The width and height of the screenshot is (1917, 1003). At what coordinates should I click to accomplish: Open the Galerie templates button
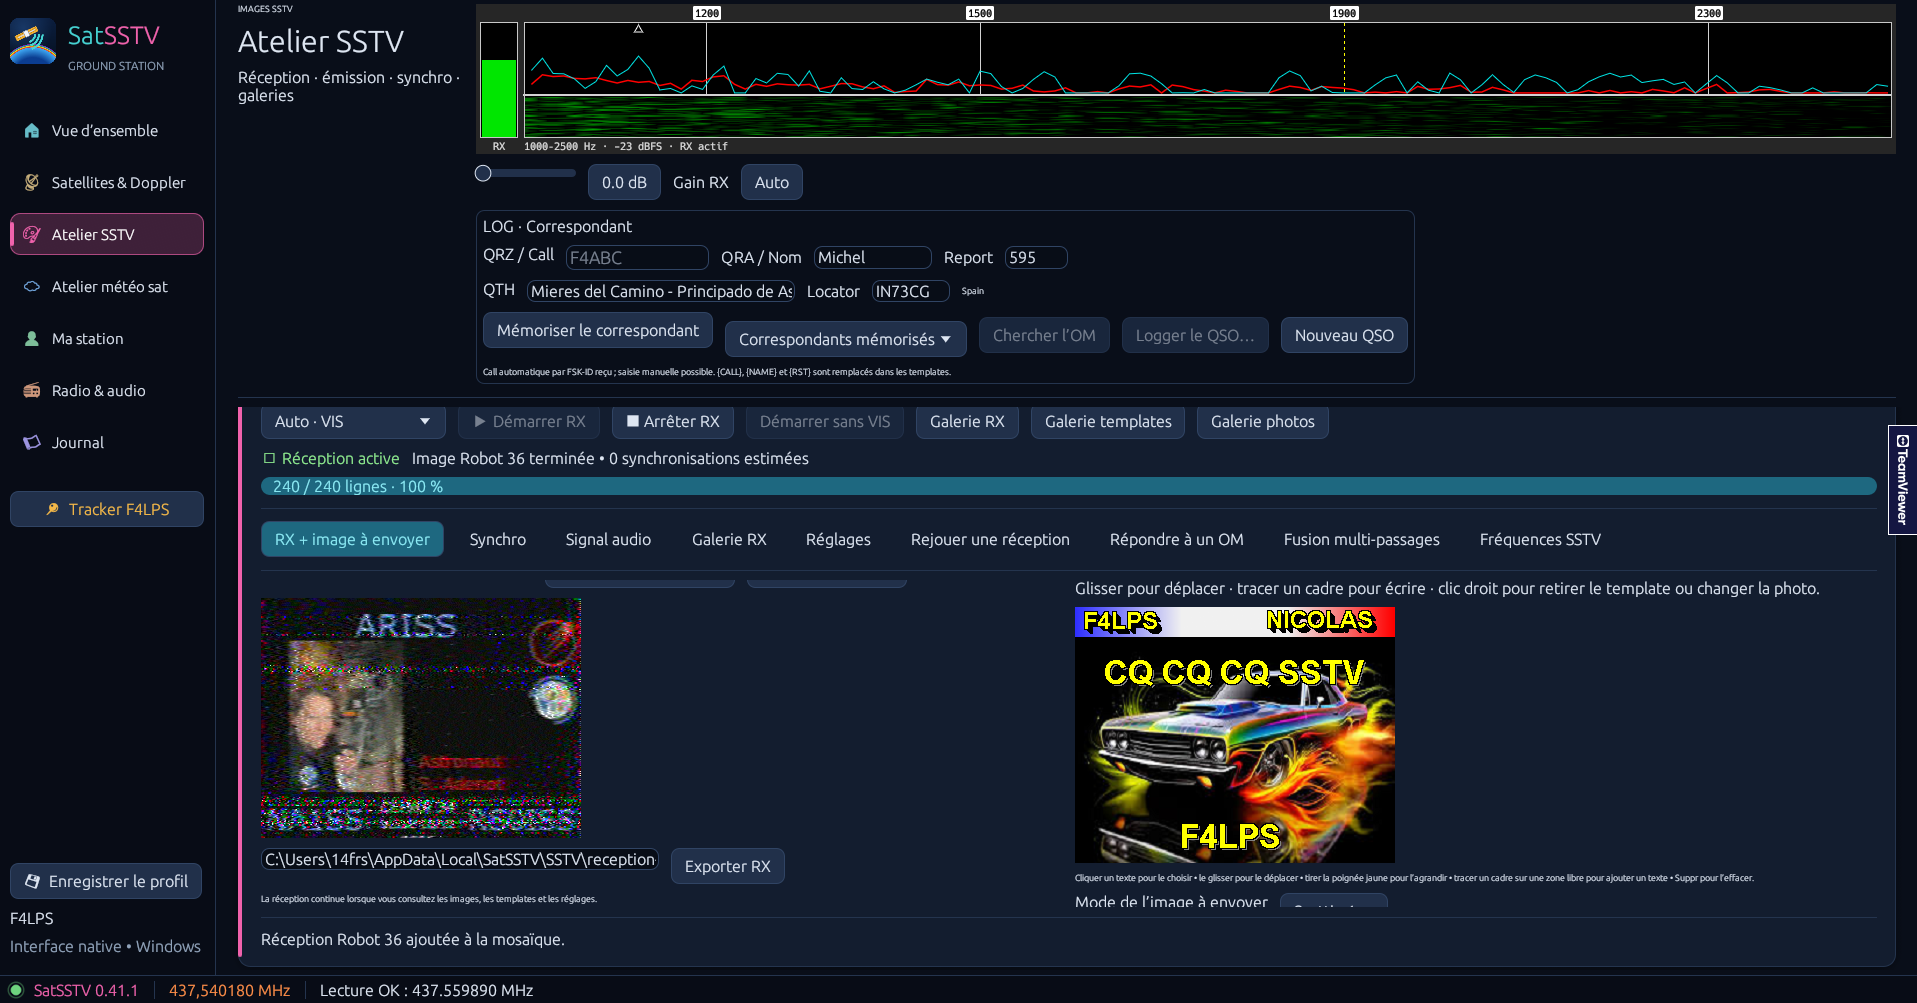click(x=1108, y=422)
